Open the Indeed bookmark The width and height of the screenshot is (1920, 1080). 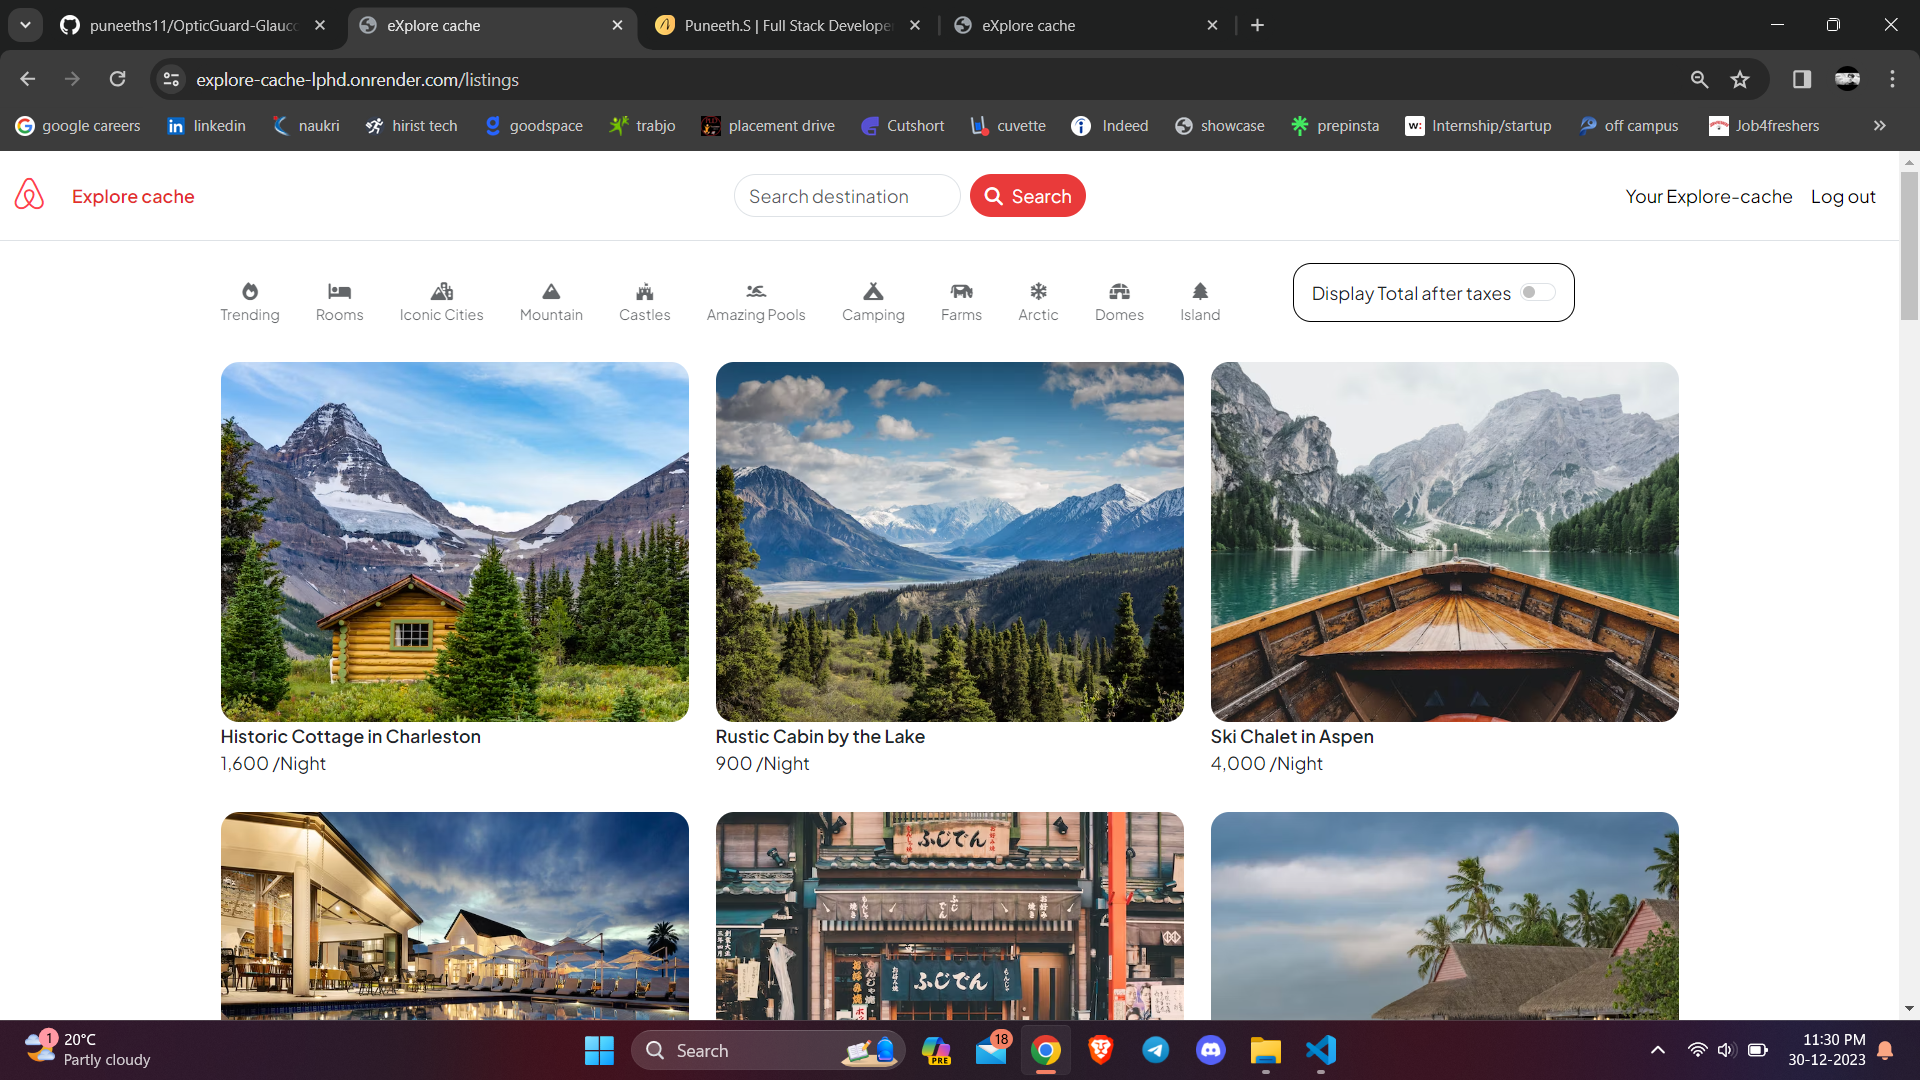pyautogui.click(x=1110, y=126)
